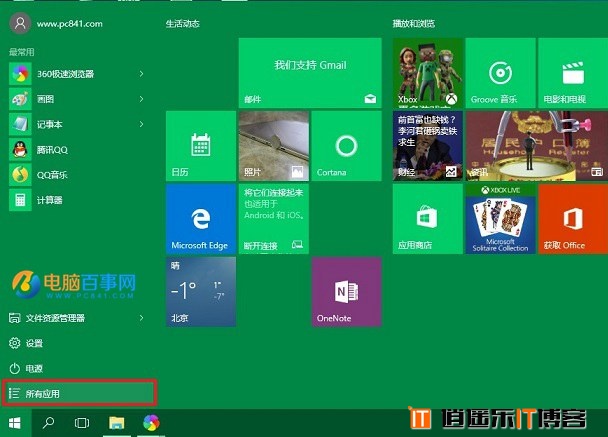This screenshot has width=608, height=437.
Task: Open 电影和电视 tile
Action: 573,73
